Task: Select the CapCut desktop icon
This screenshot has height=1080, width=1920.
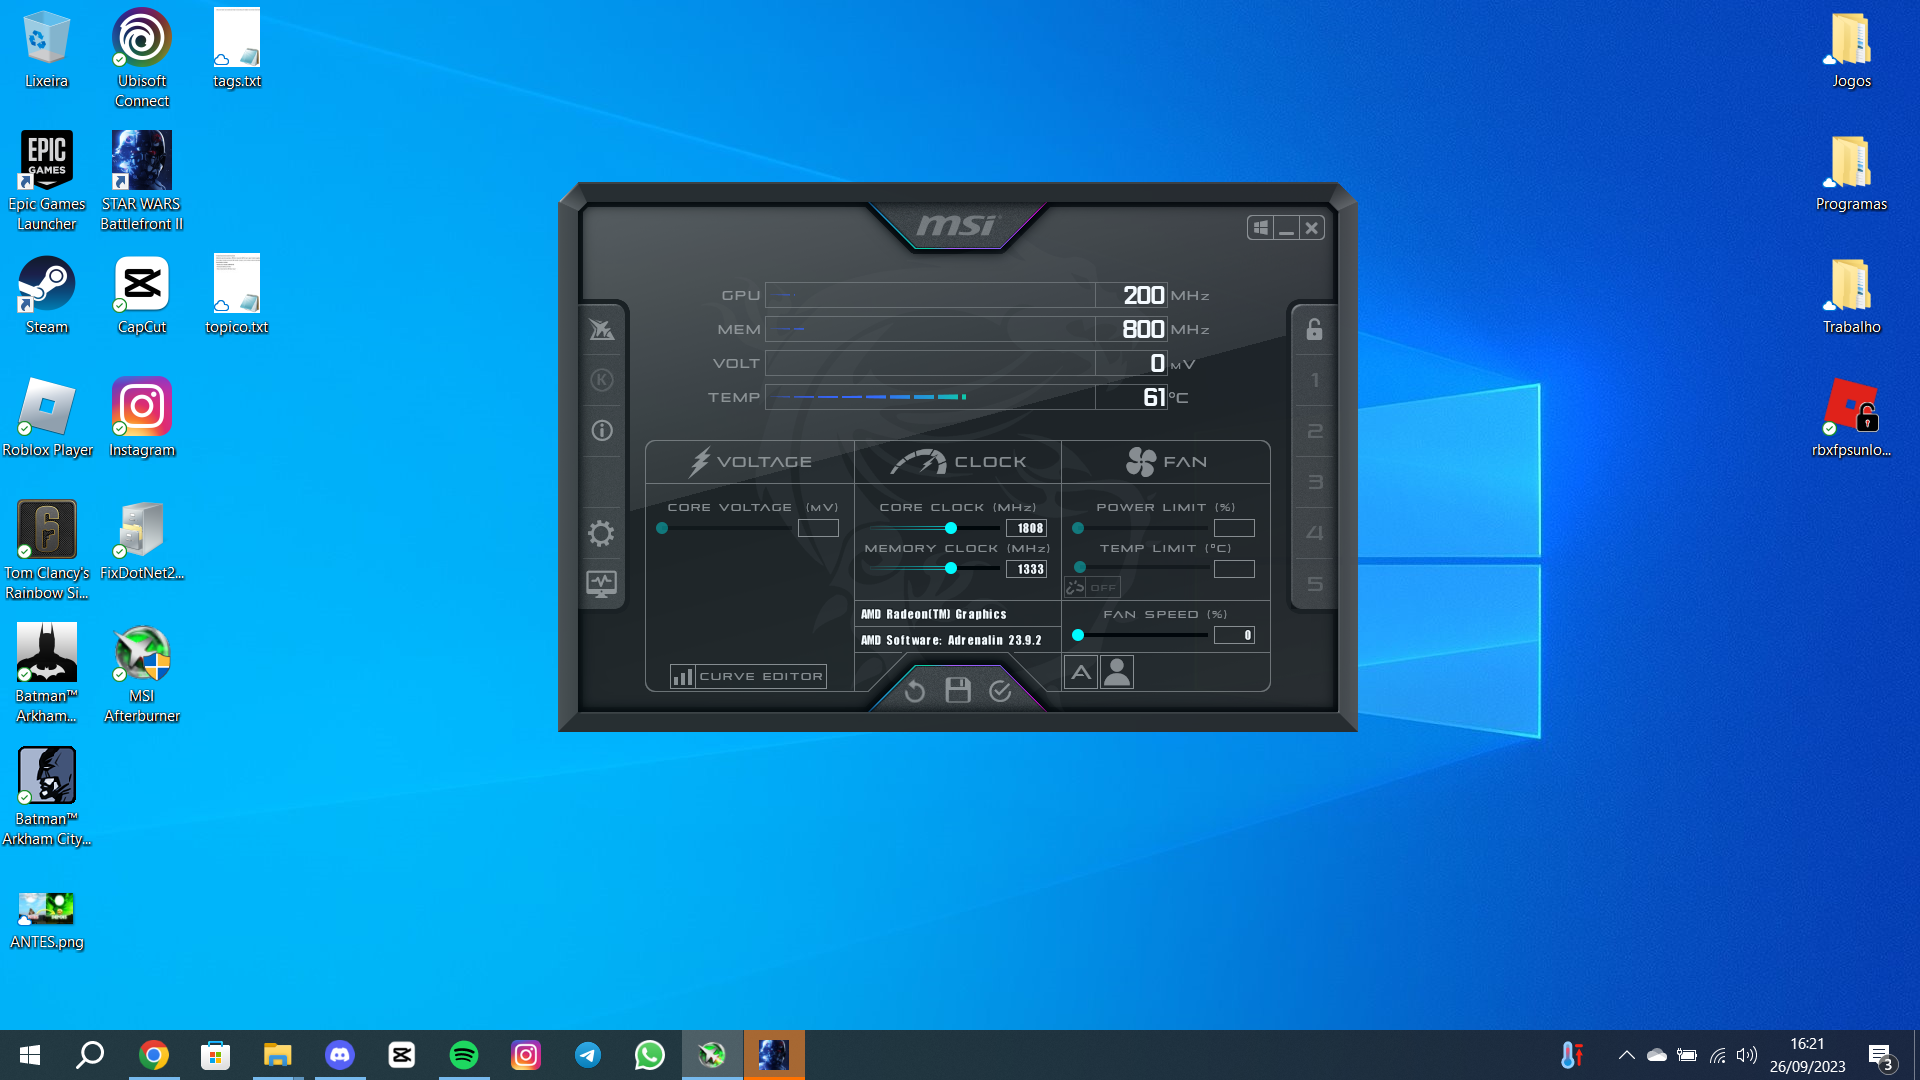Action: point(141,295)
